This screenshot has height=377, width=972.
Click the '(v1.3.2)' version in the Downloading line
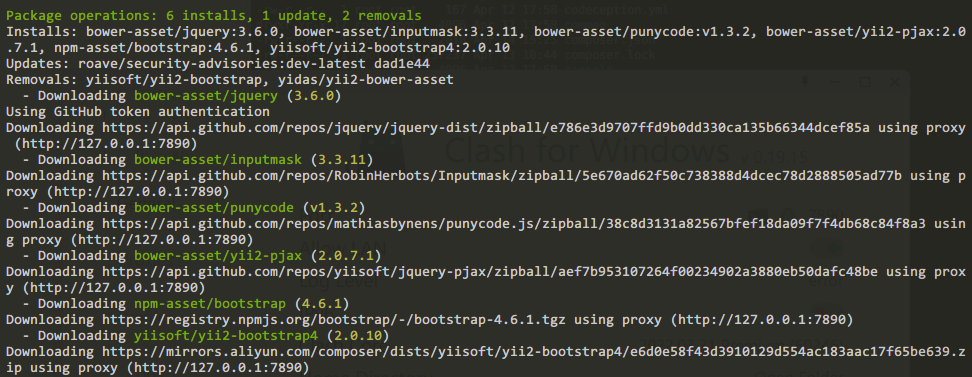click(x=334, y=208)
